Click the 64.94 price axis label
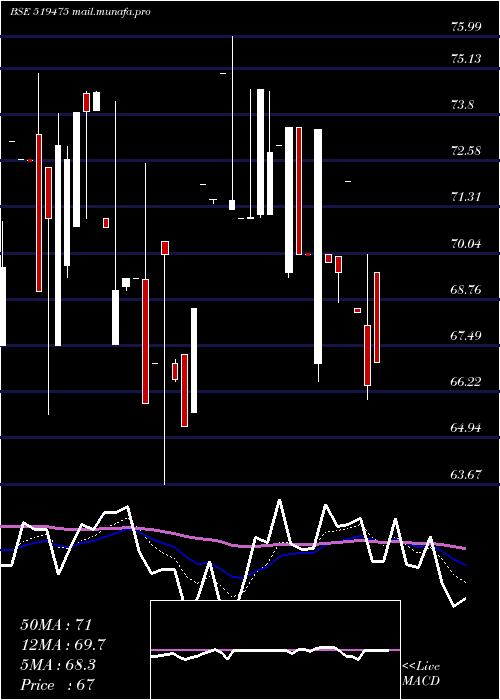500x700 pixels. point(466,428)
